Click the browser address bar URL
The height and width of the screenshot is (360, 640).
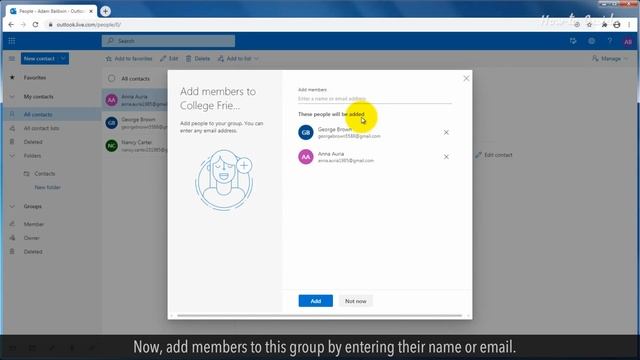tap(89, 24)
